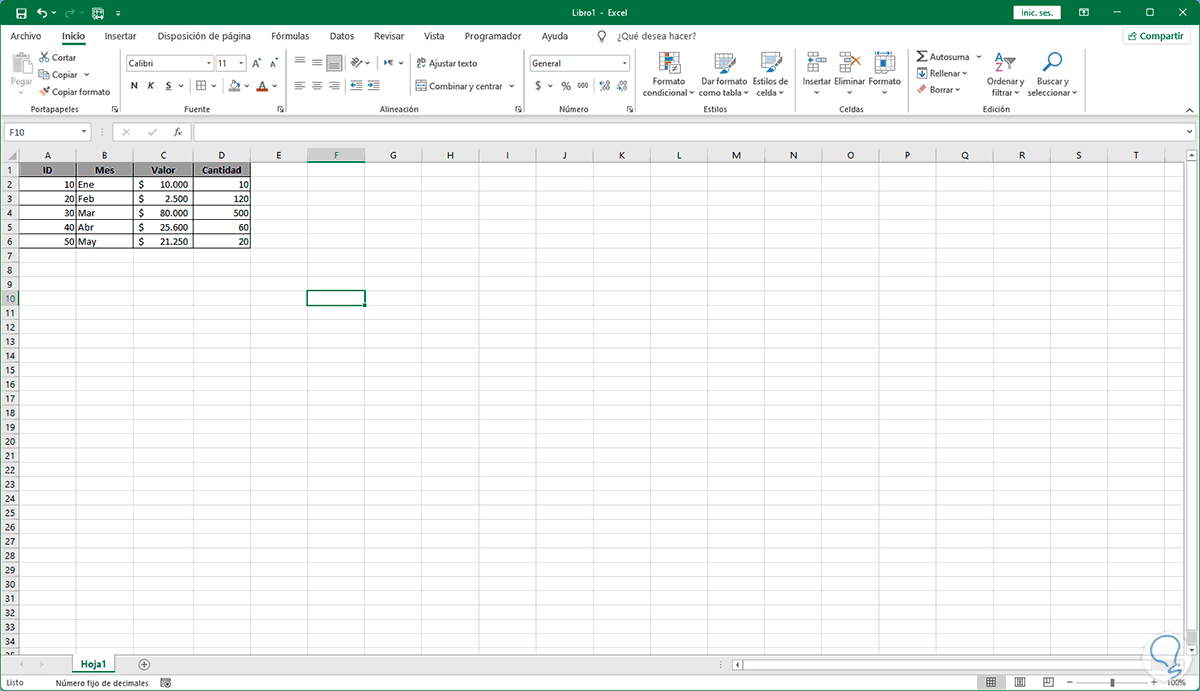Switch to the Datos tab
The image size is (1200, 691).
(x=342, y=36)
